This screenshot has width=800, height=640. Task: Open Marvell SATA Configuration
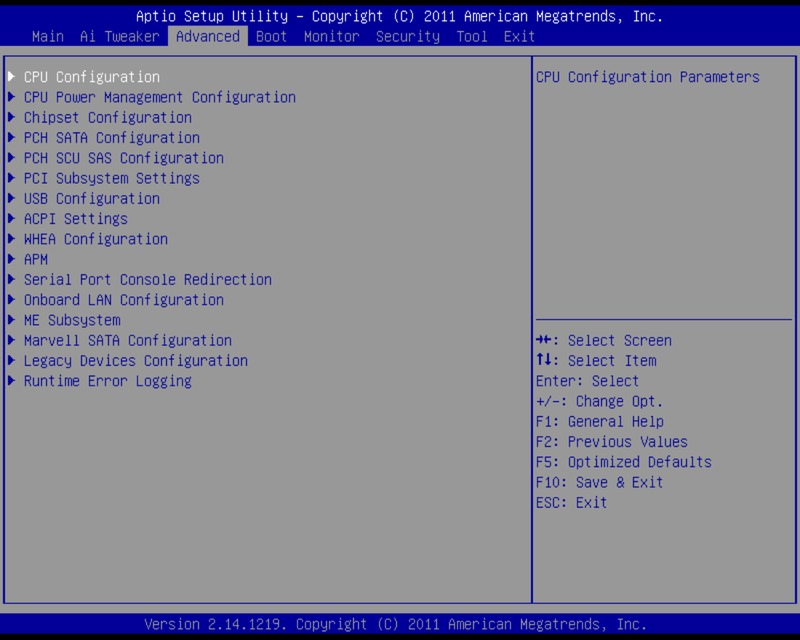pos(127,340)
